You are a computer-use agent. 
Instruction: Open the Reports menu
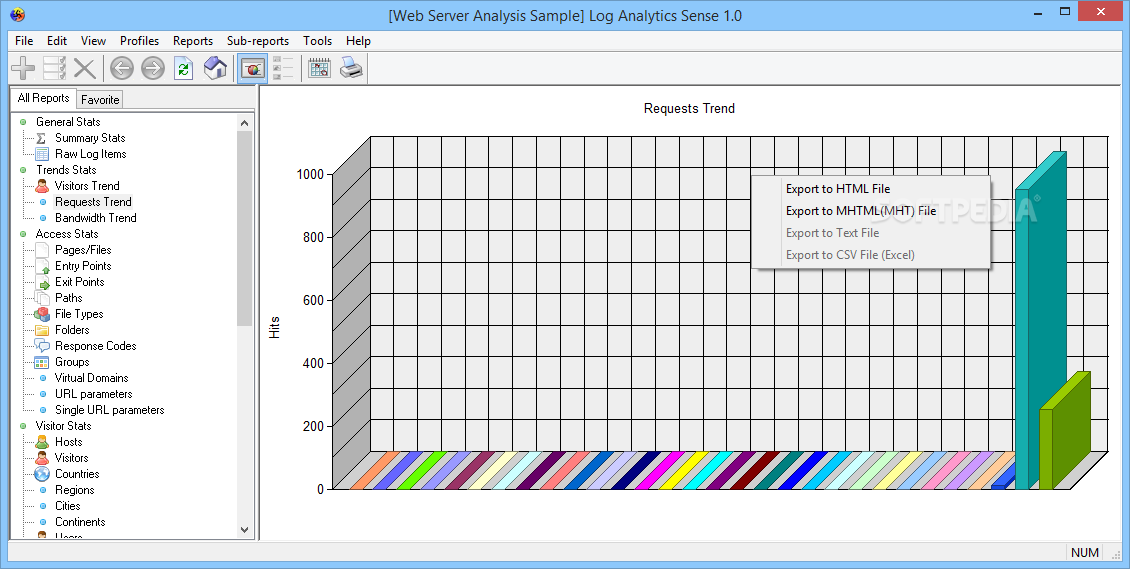click(x=192, y=41)
